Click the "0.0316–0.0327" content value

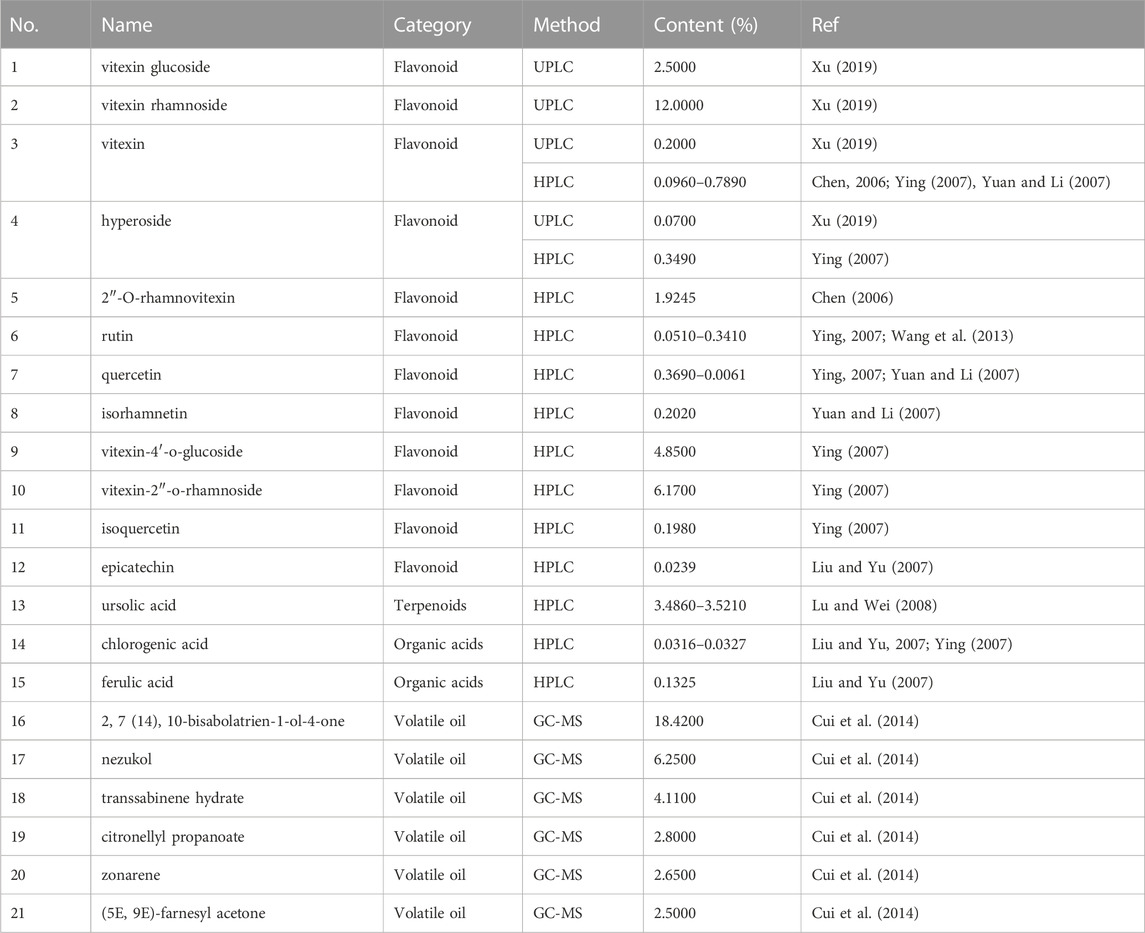click(700, 644)
